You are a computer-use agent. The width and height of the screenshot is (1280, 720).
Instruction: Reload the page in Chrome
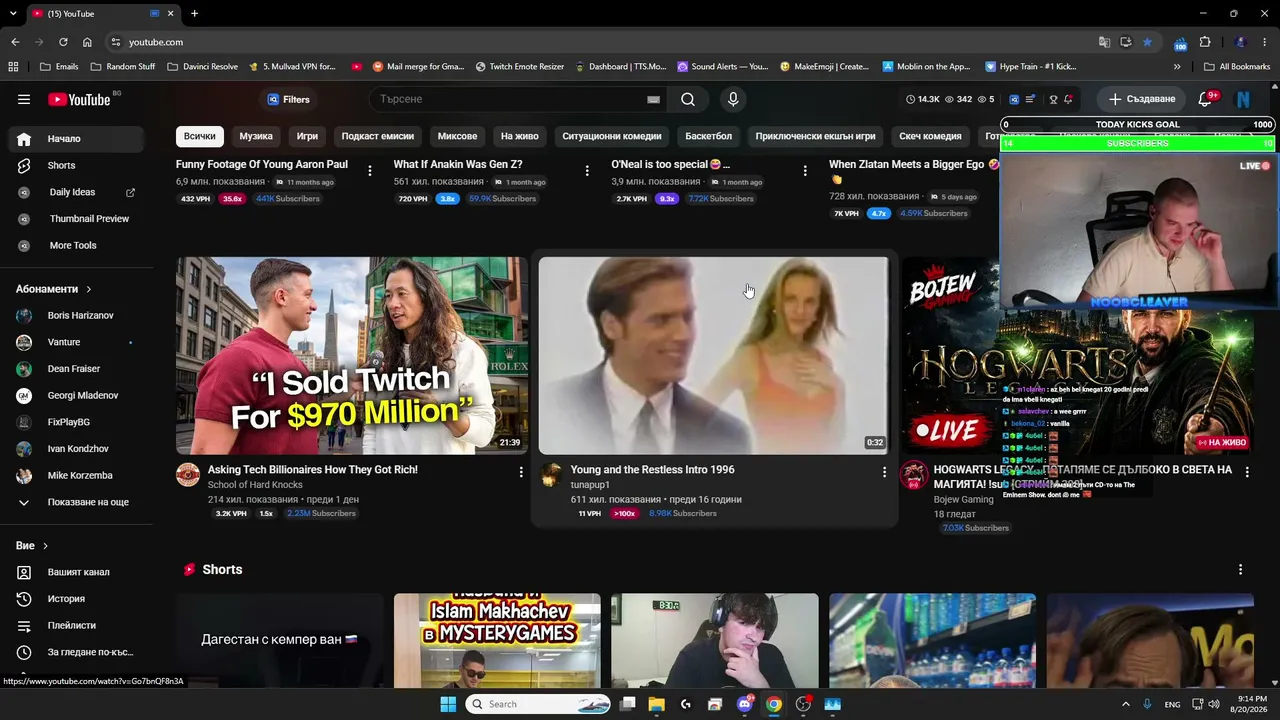[x=63, y=42]
